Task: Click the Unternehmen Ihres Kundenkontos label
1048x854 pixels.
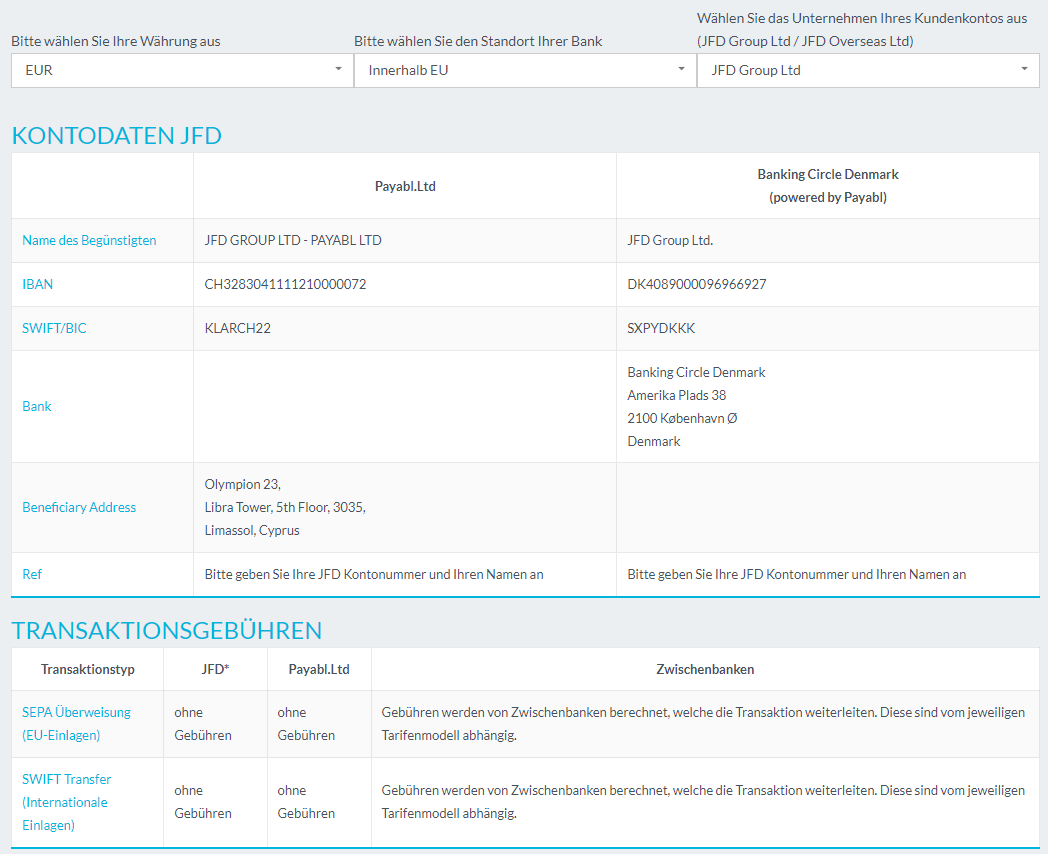Action: point(862,29)
